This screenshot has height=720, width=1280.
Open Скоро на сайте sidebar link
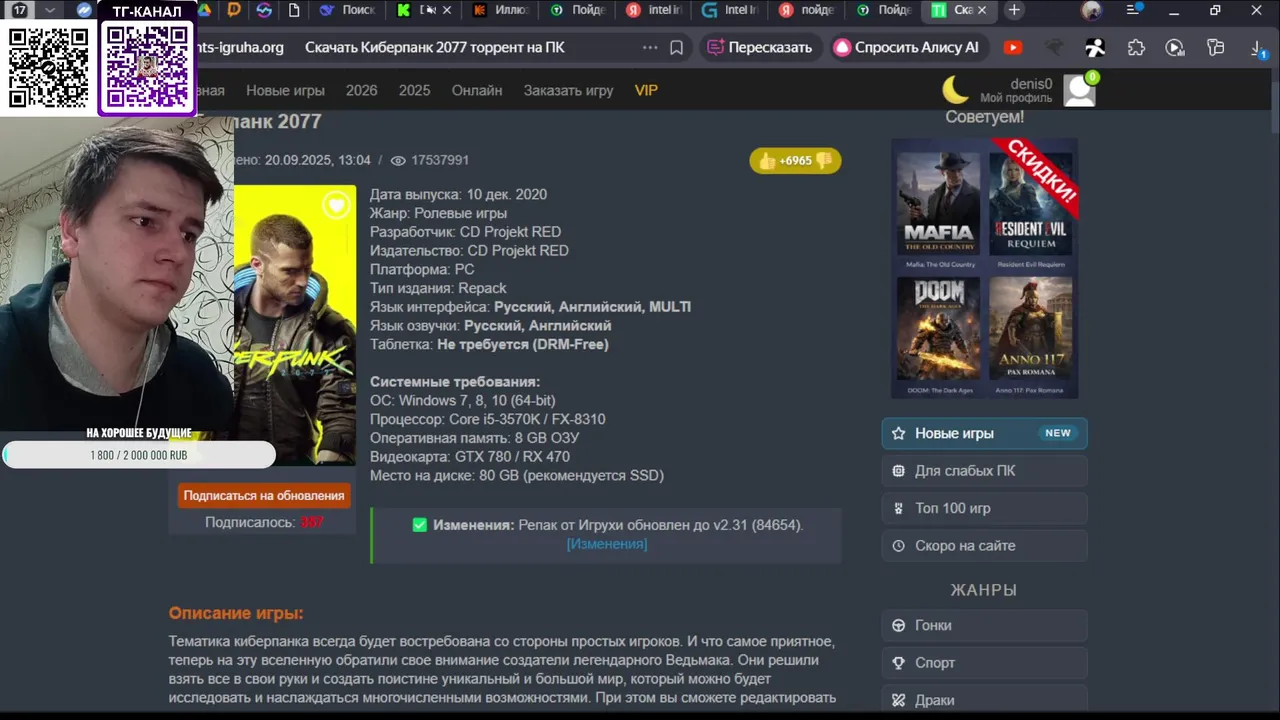coord(984,546)
